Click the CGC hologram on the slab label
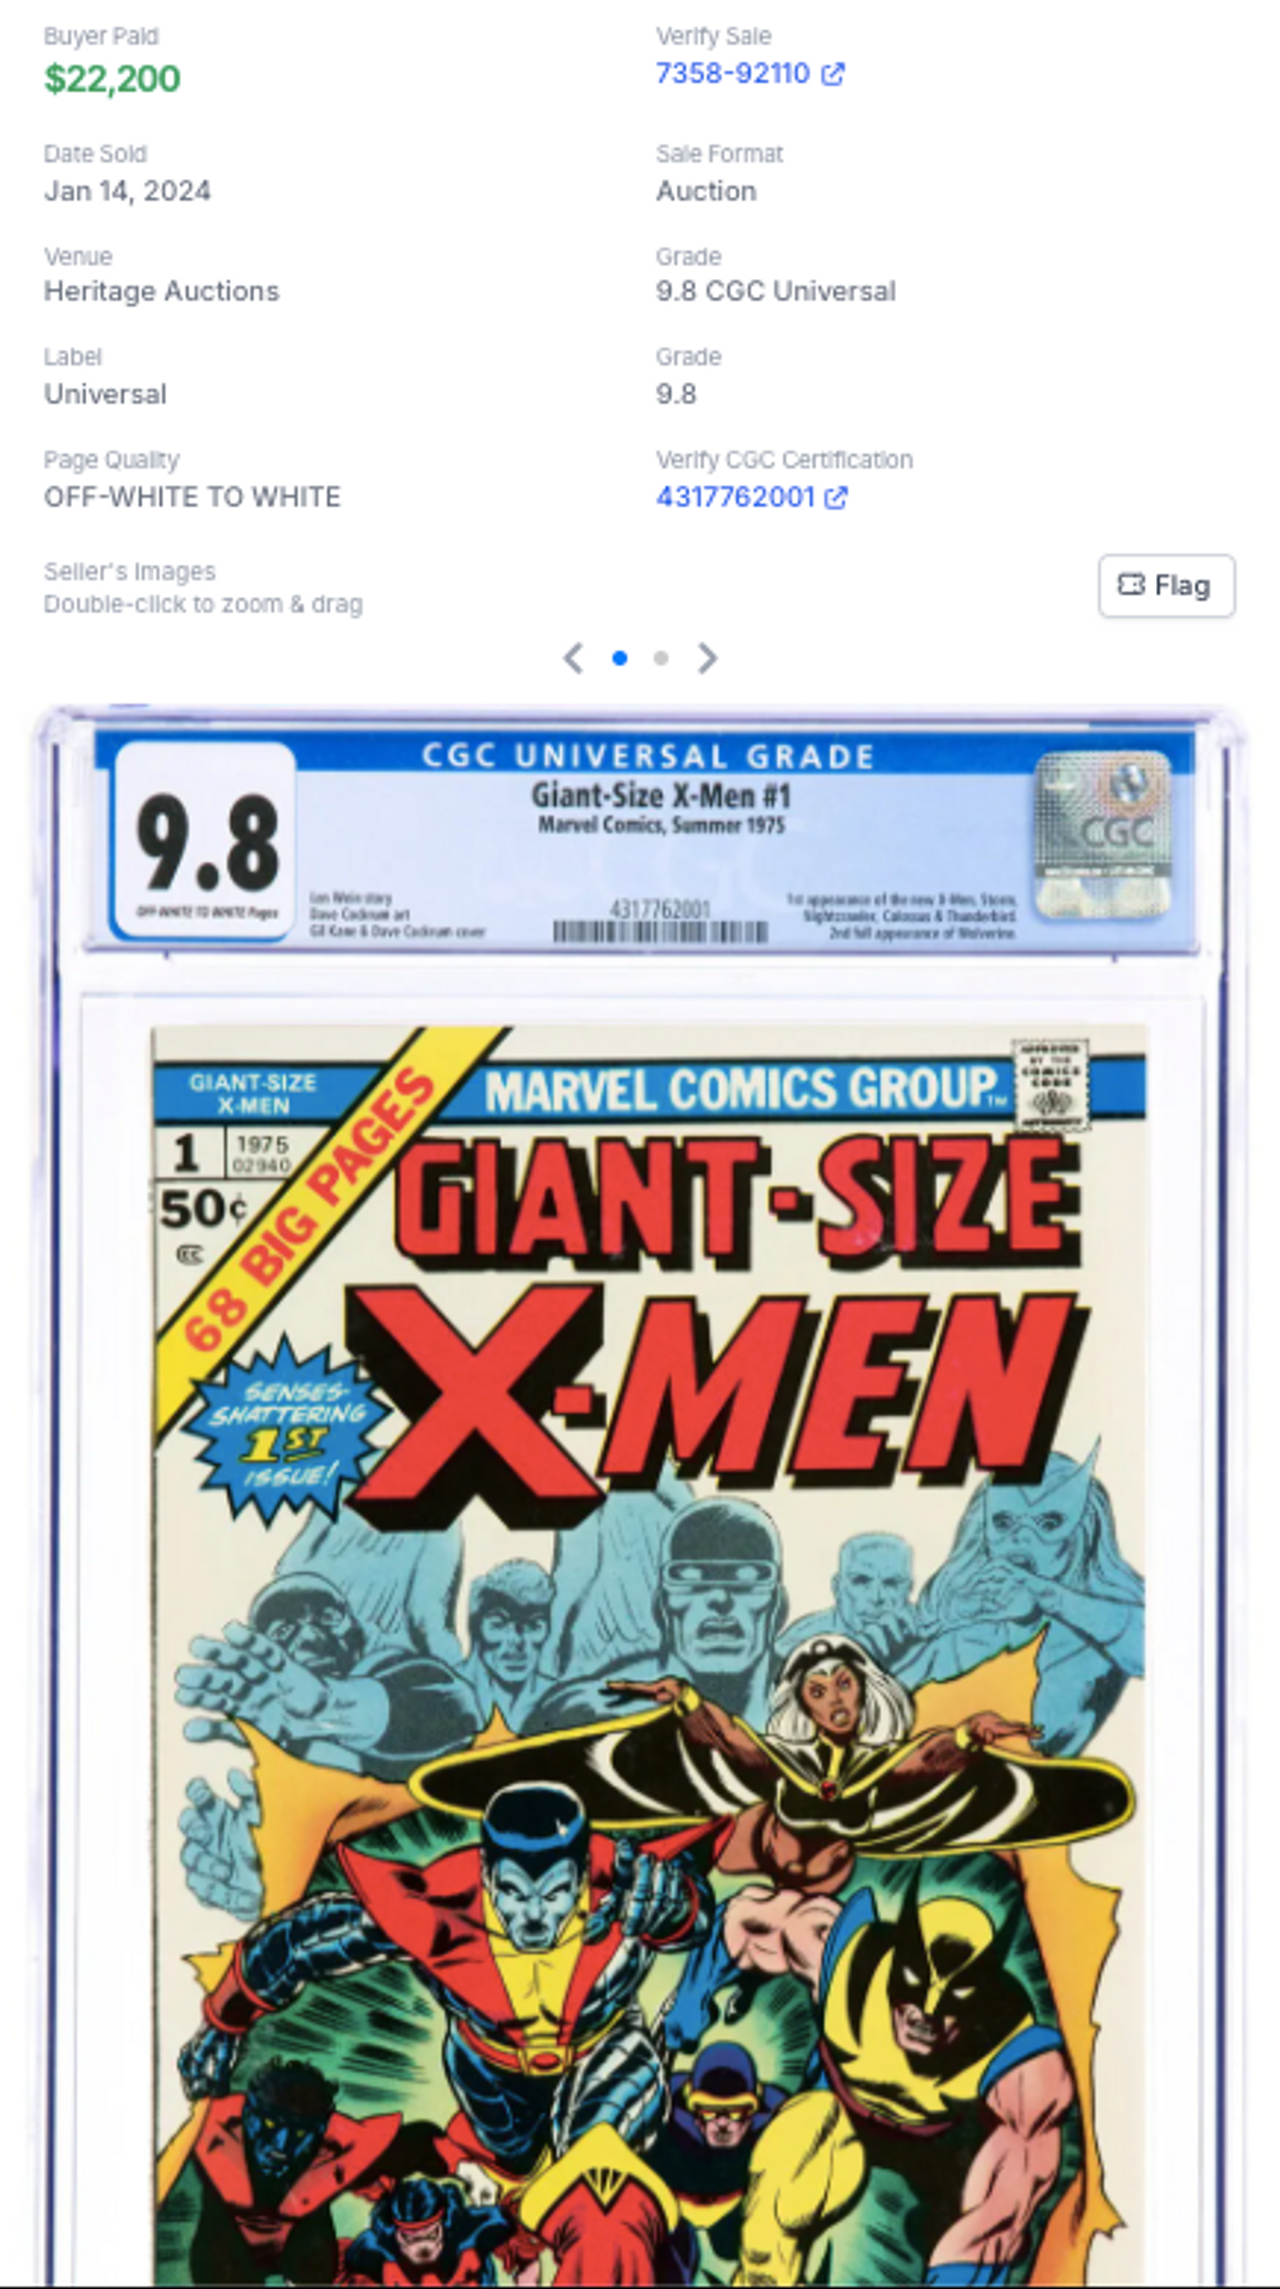The height and width of the screenshot is (2289, 1280). 1103,834
